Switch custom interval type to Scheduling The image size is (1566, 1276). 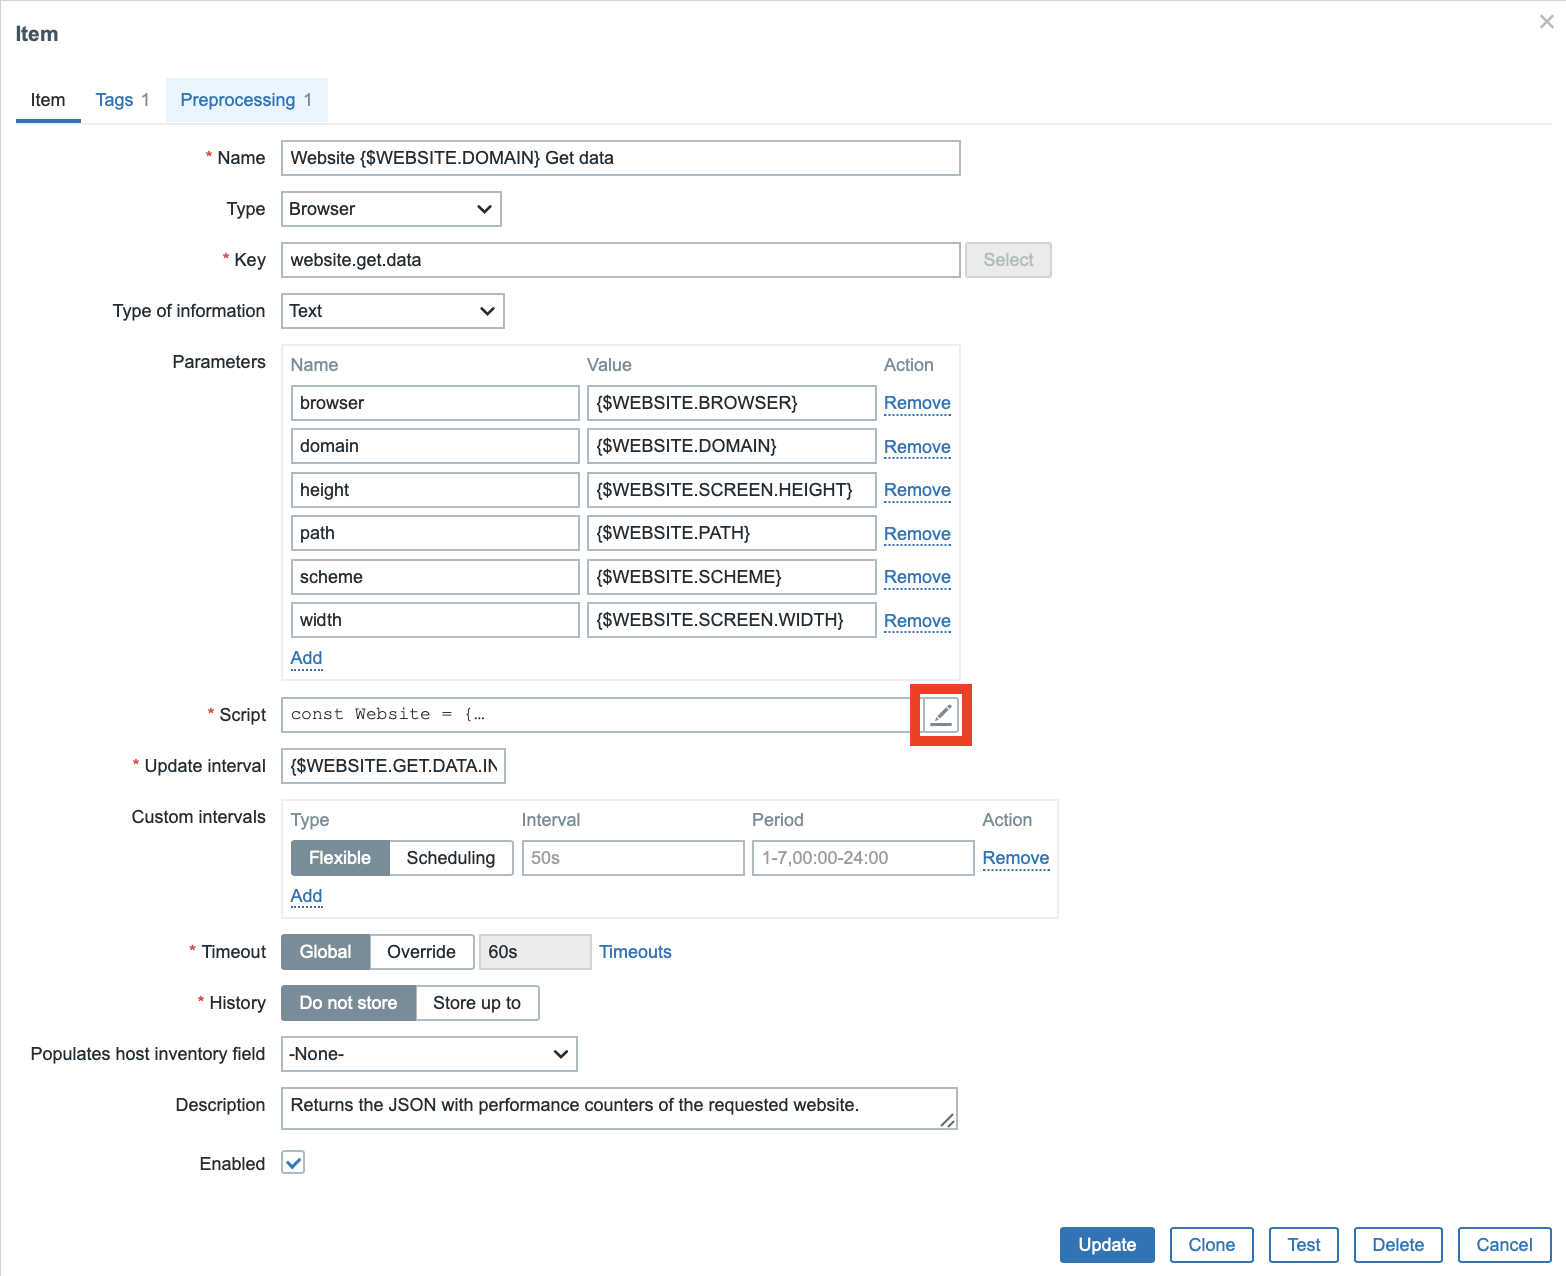[450, 858]
